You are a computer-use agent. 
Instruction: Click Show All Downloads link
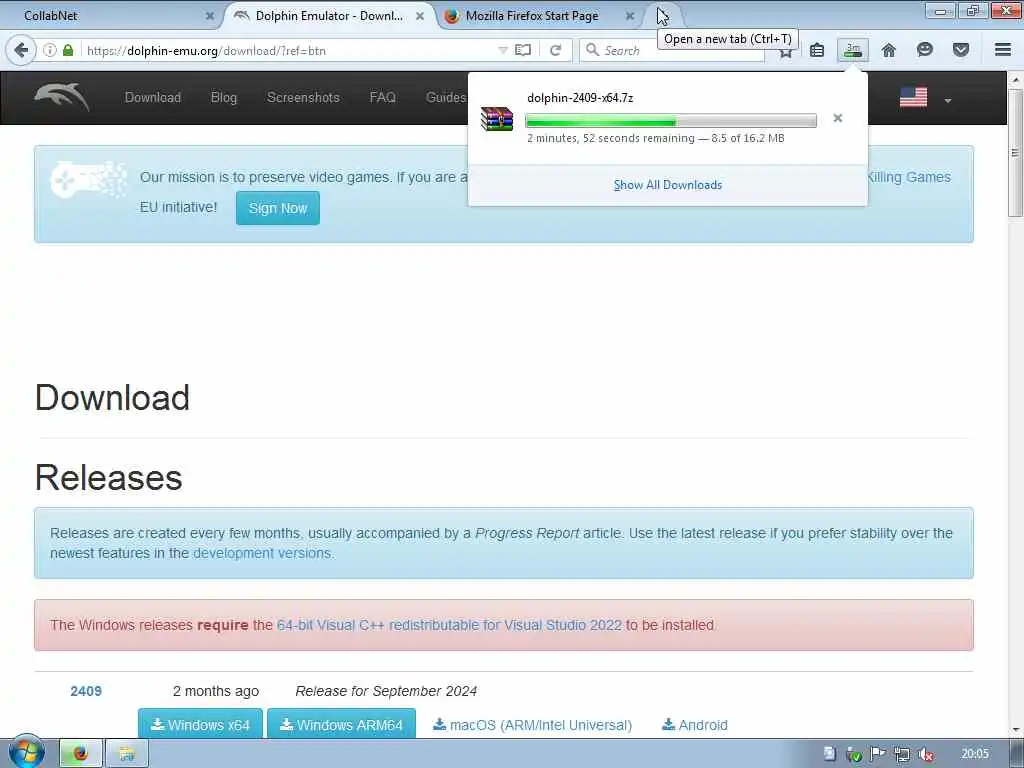pos(667,185)
